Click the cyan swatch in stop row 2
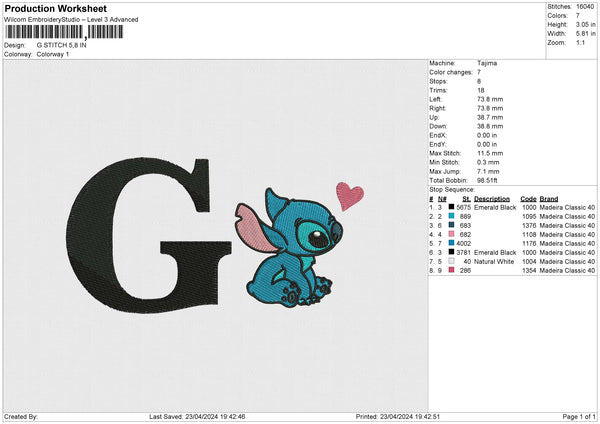Viewport: 600px width, 424px height. (452, 216)
